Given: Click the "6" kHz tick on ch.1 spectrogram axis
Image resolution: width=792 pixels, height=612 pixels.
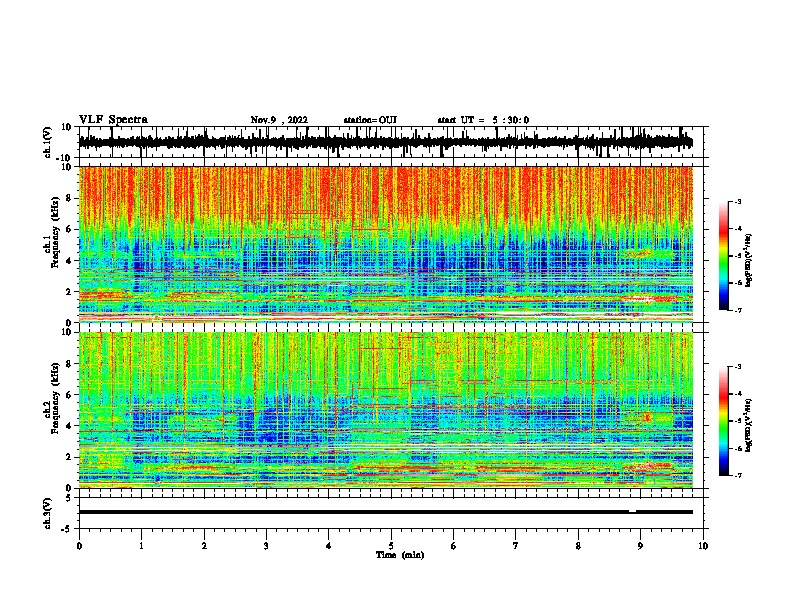Looking at the screenshot, I should (69, 230).
